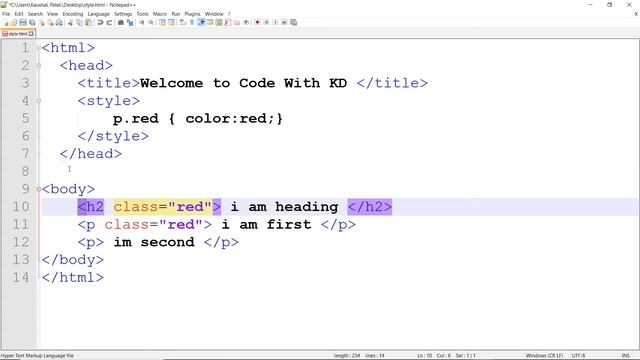Viewport: 640px width, 360px height.
Task: Open the File menu
Action: click(x=6, y=14)
